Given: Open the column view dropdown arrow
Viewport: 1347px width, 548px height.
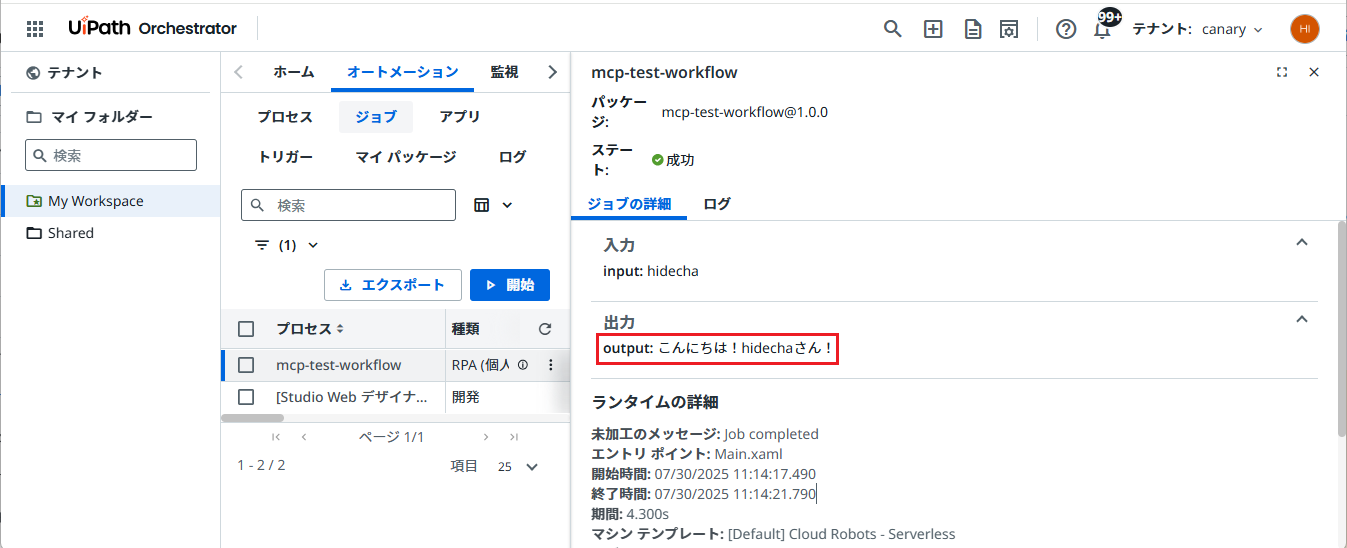Looking at the screenshot, I should coord(507,205).
